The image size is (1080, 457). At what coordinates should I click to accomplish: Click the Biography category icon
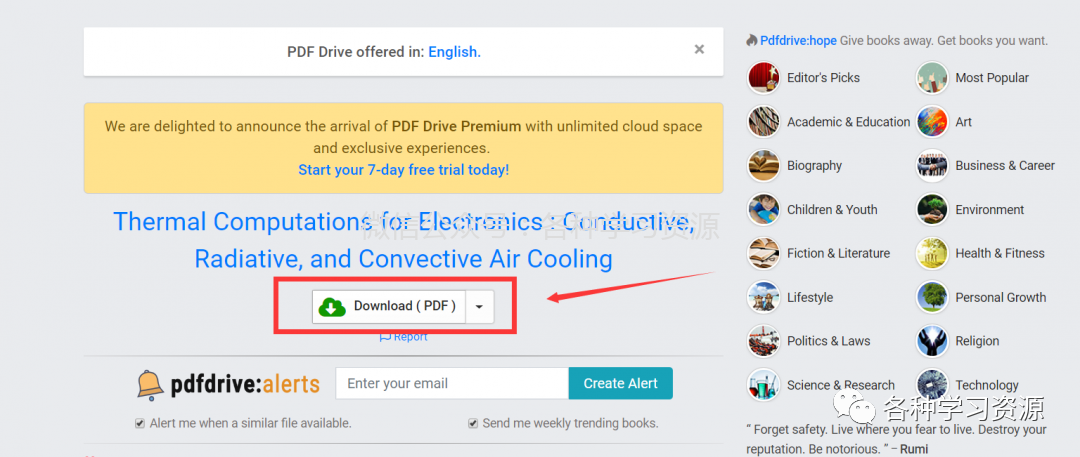[764, 166]
